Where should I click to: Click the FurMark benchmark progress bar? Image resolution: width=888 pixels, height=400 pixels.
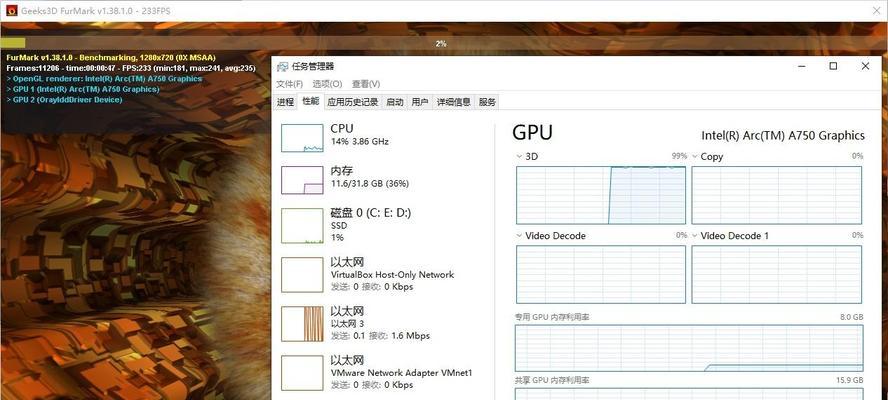443,43
